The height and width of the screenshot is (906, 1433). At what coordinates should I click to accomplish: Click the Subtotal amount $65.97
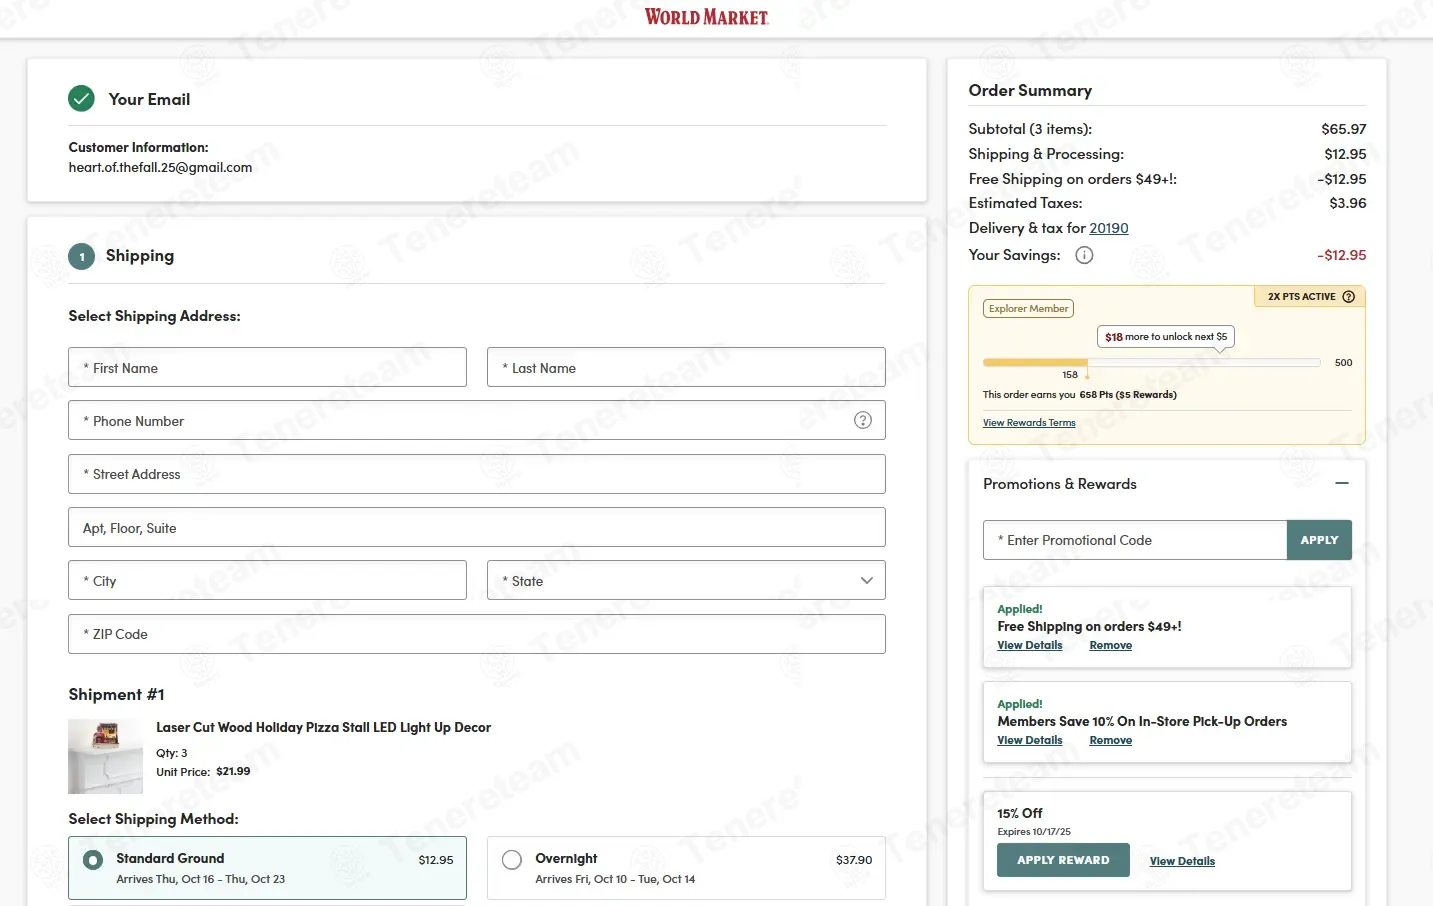pyautogui.click(x=1344, y=129)
